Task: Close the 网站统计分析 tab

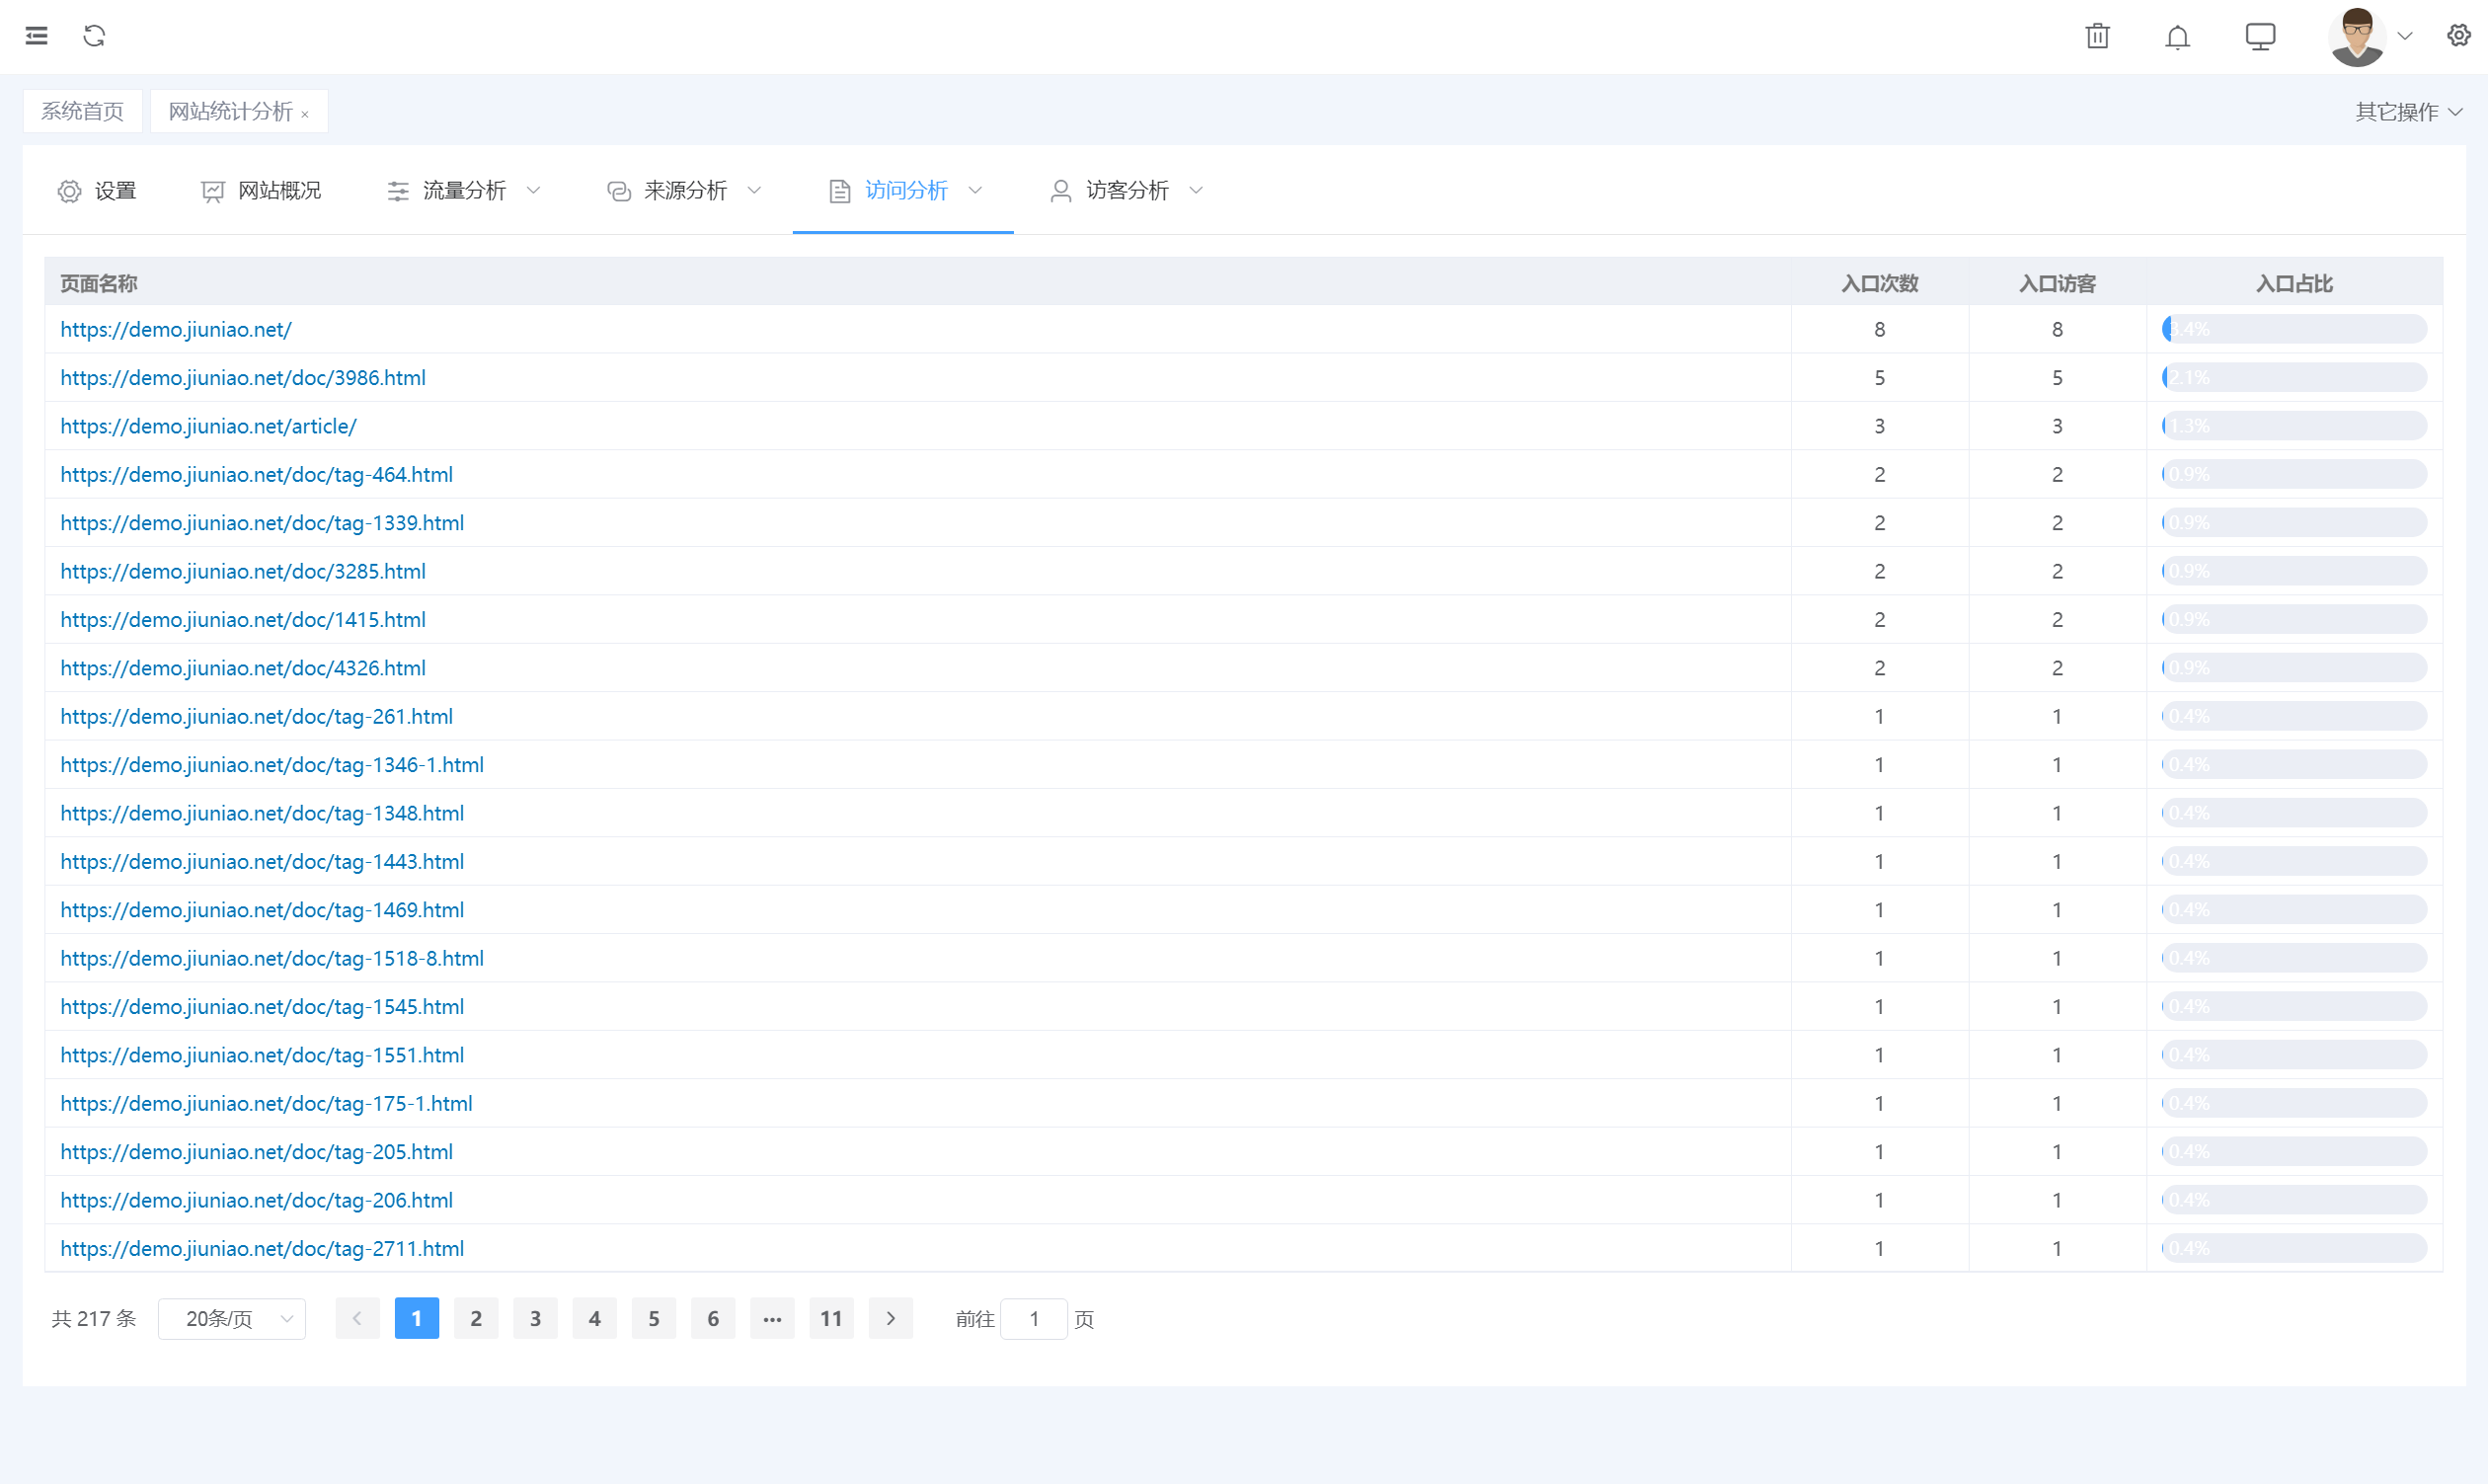Action: pyautogui.click(x=305, y=114)
